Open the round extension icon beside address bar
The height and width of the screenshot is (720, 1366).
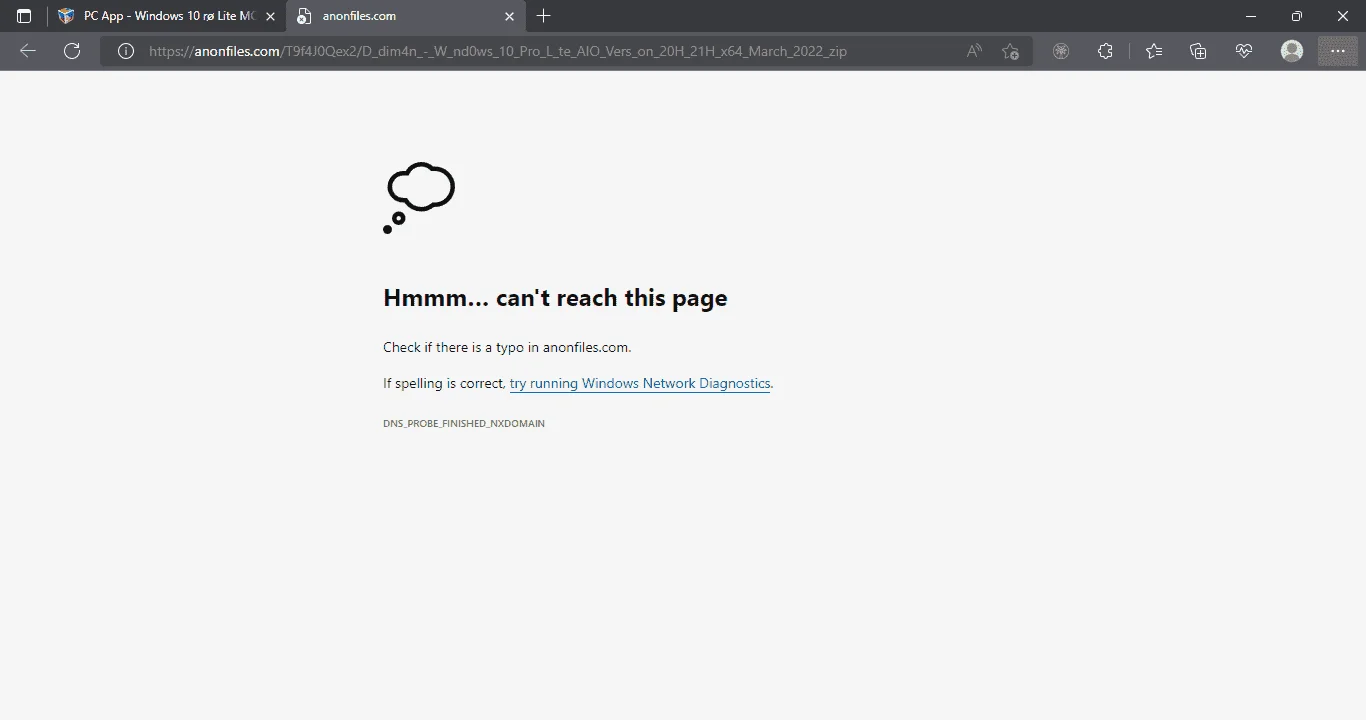1061,51
